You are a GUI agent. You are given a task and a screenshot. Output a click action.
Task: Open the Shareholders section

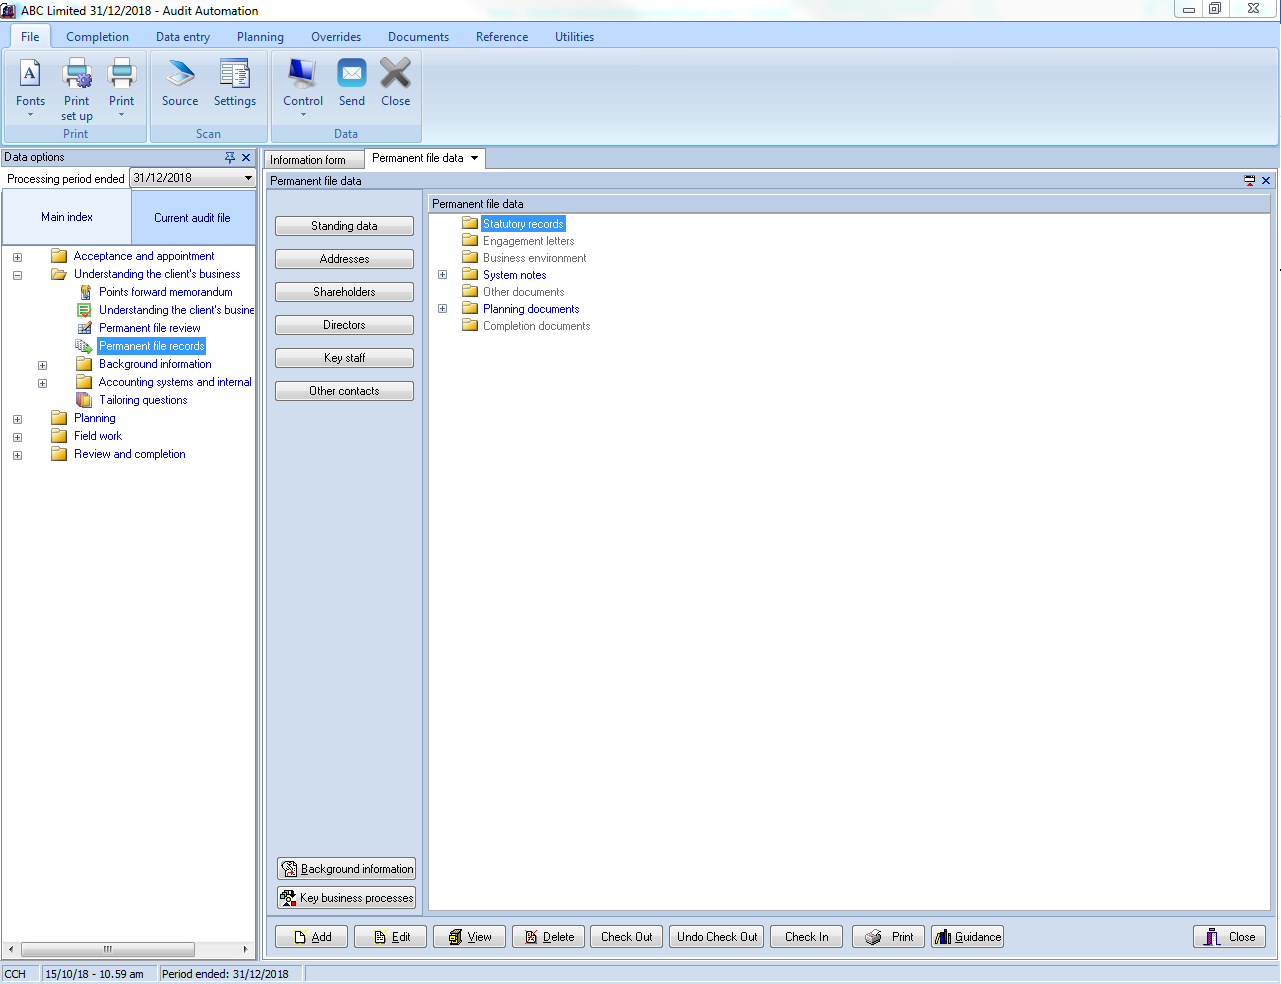(344, 292)
